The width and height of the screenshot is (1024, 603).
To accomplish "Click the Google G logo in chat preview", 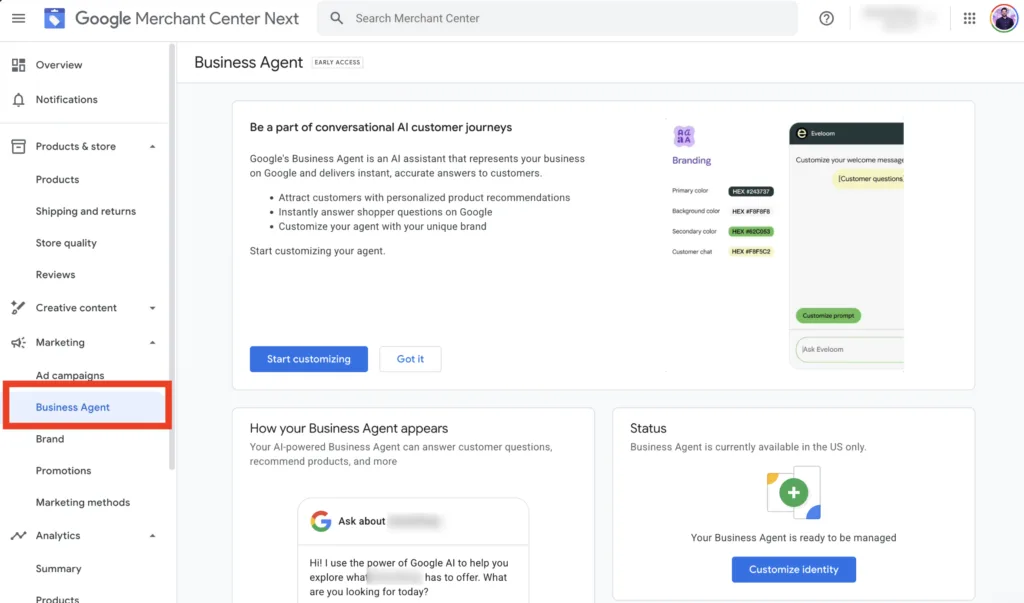I will 321,521.
